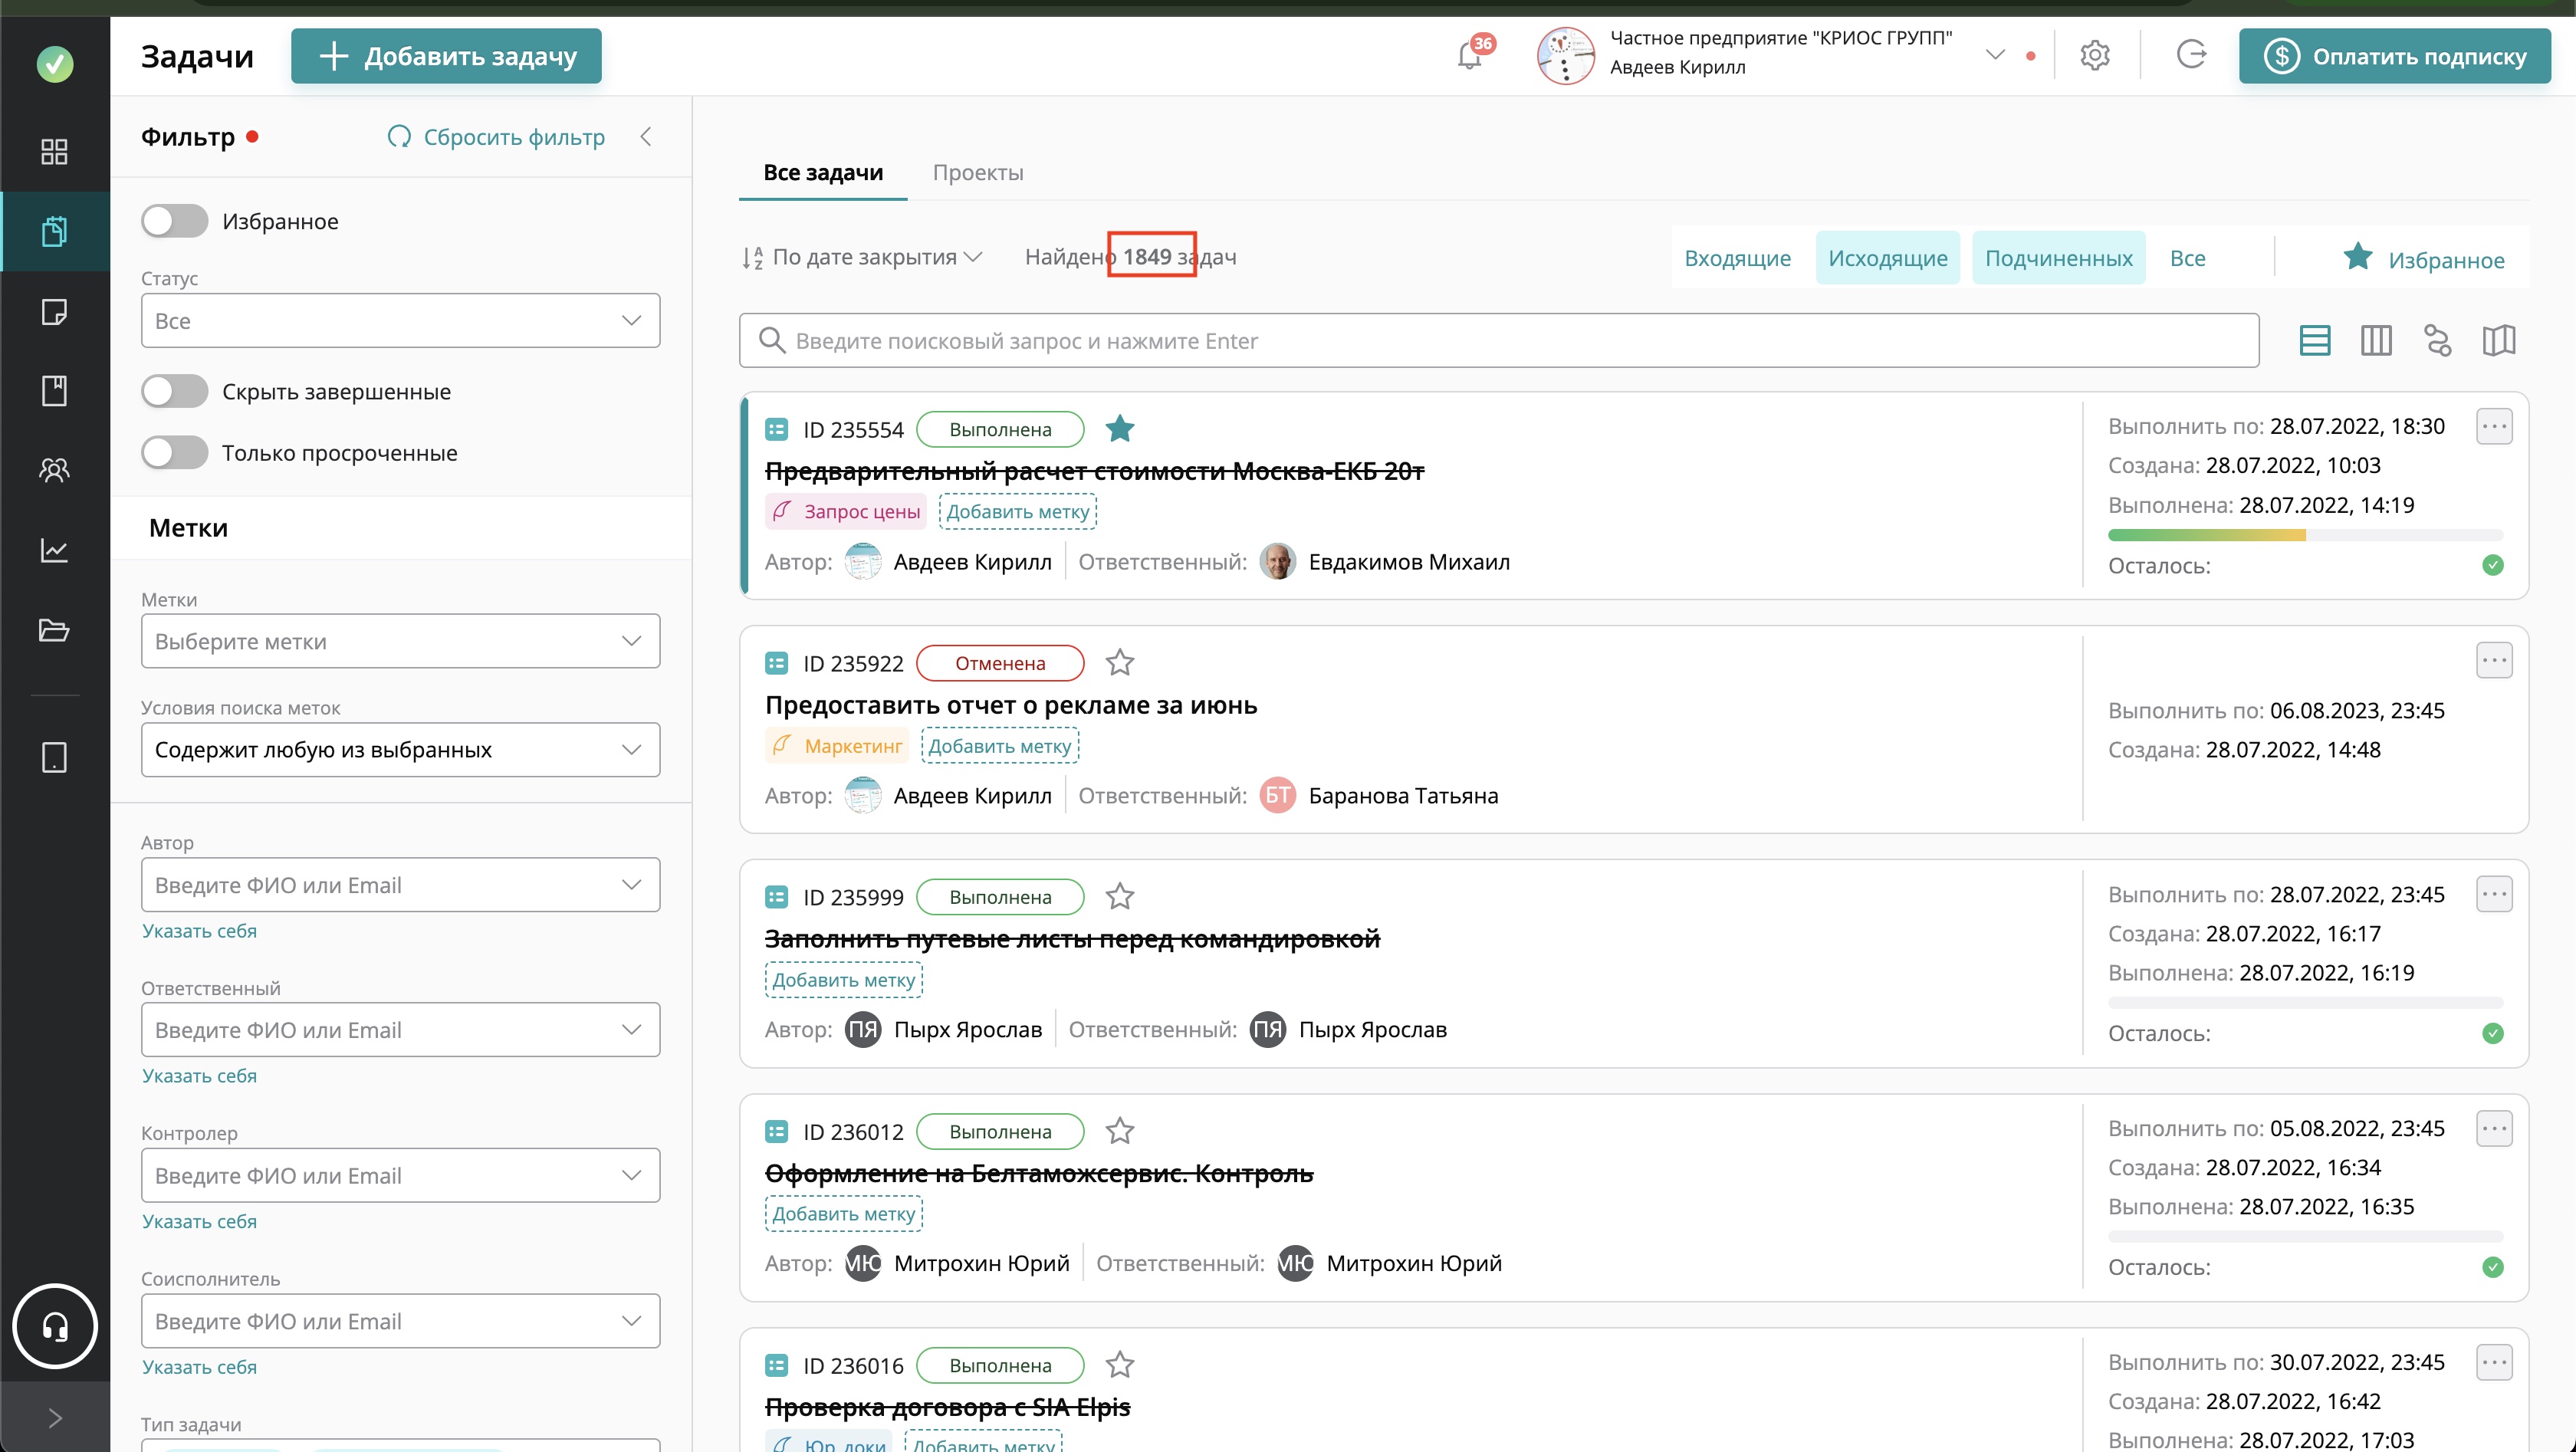This screenshot has width=2576, height=1452.
Task: Turn on Только просроченные switch
Action: coord(175,453)
